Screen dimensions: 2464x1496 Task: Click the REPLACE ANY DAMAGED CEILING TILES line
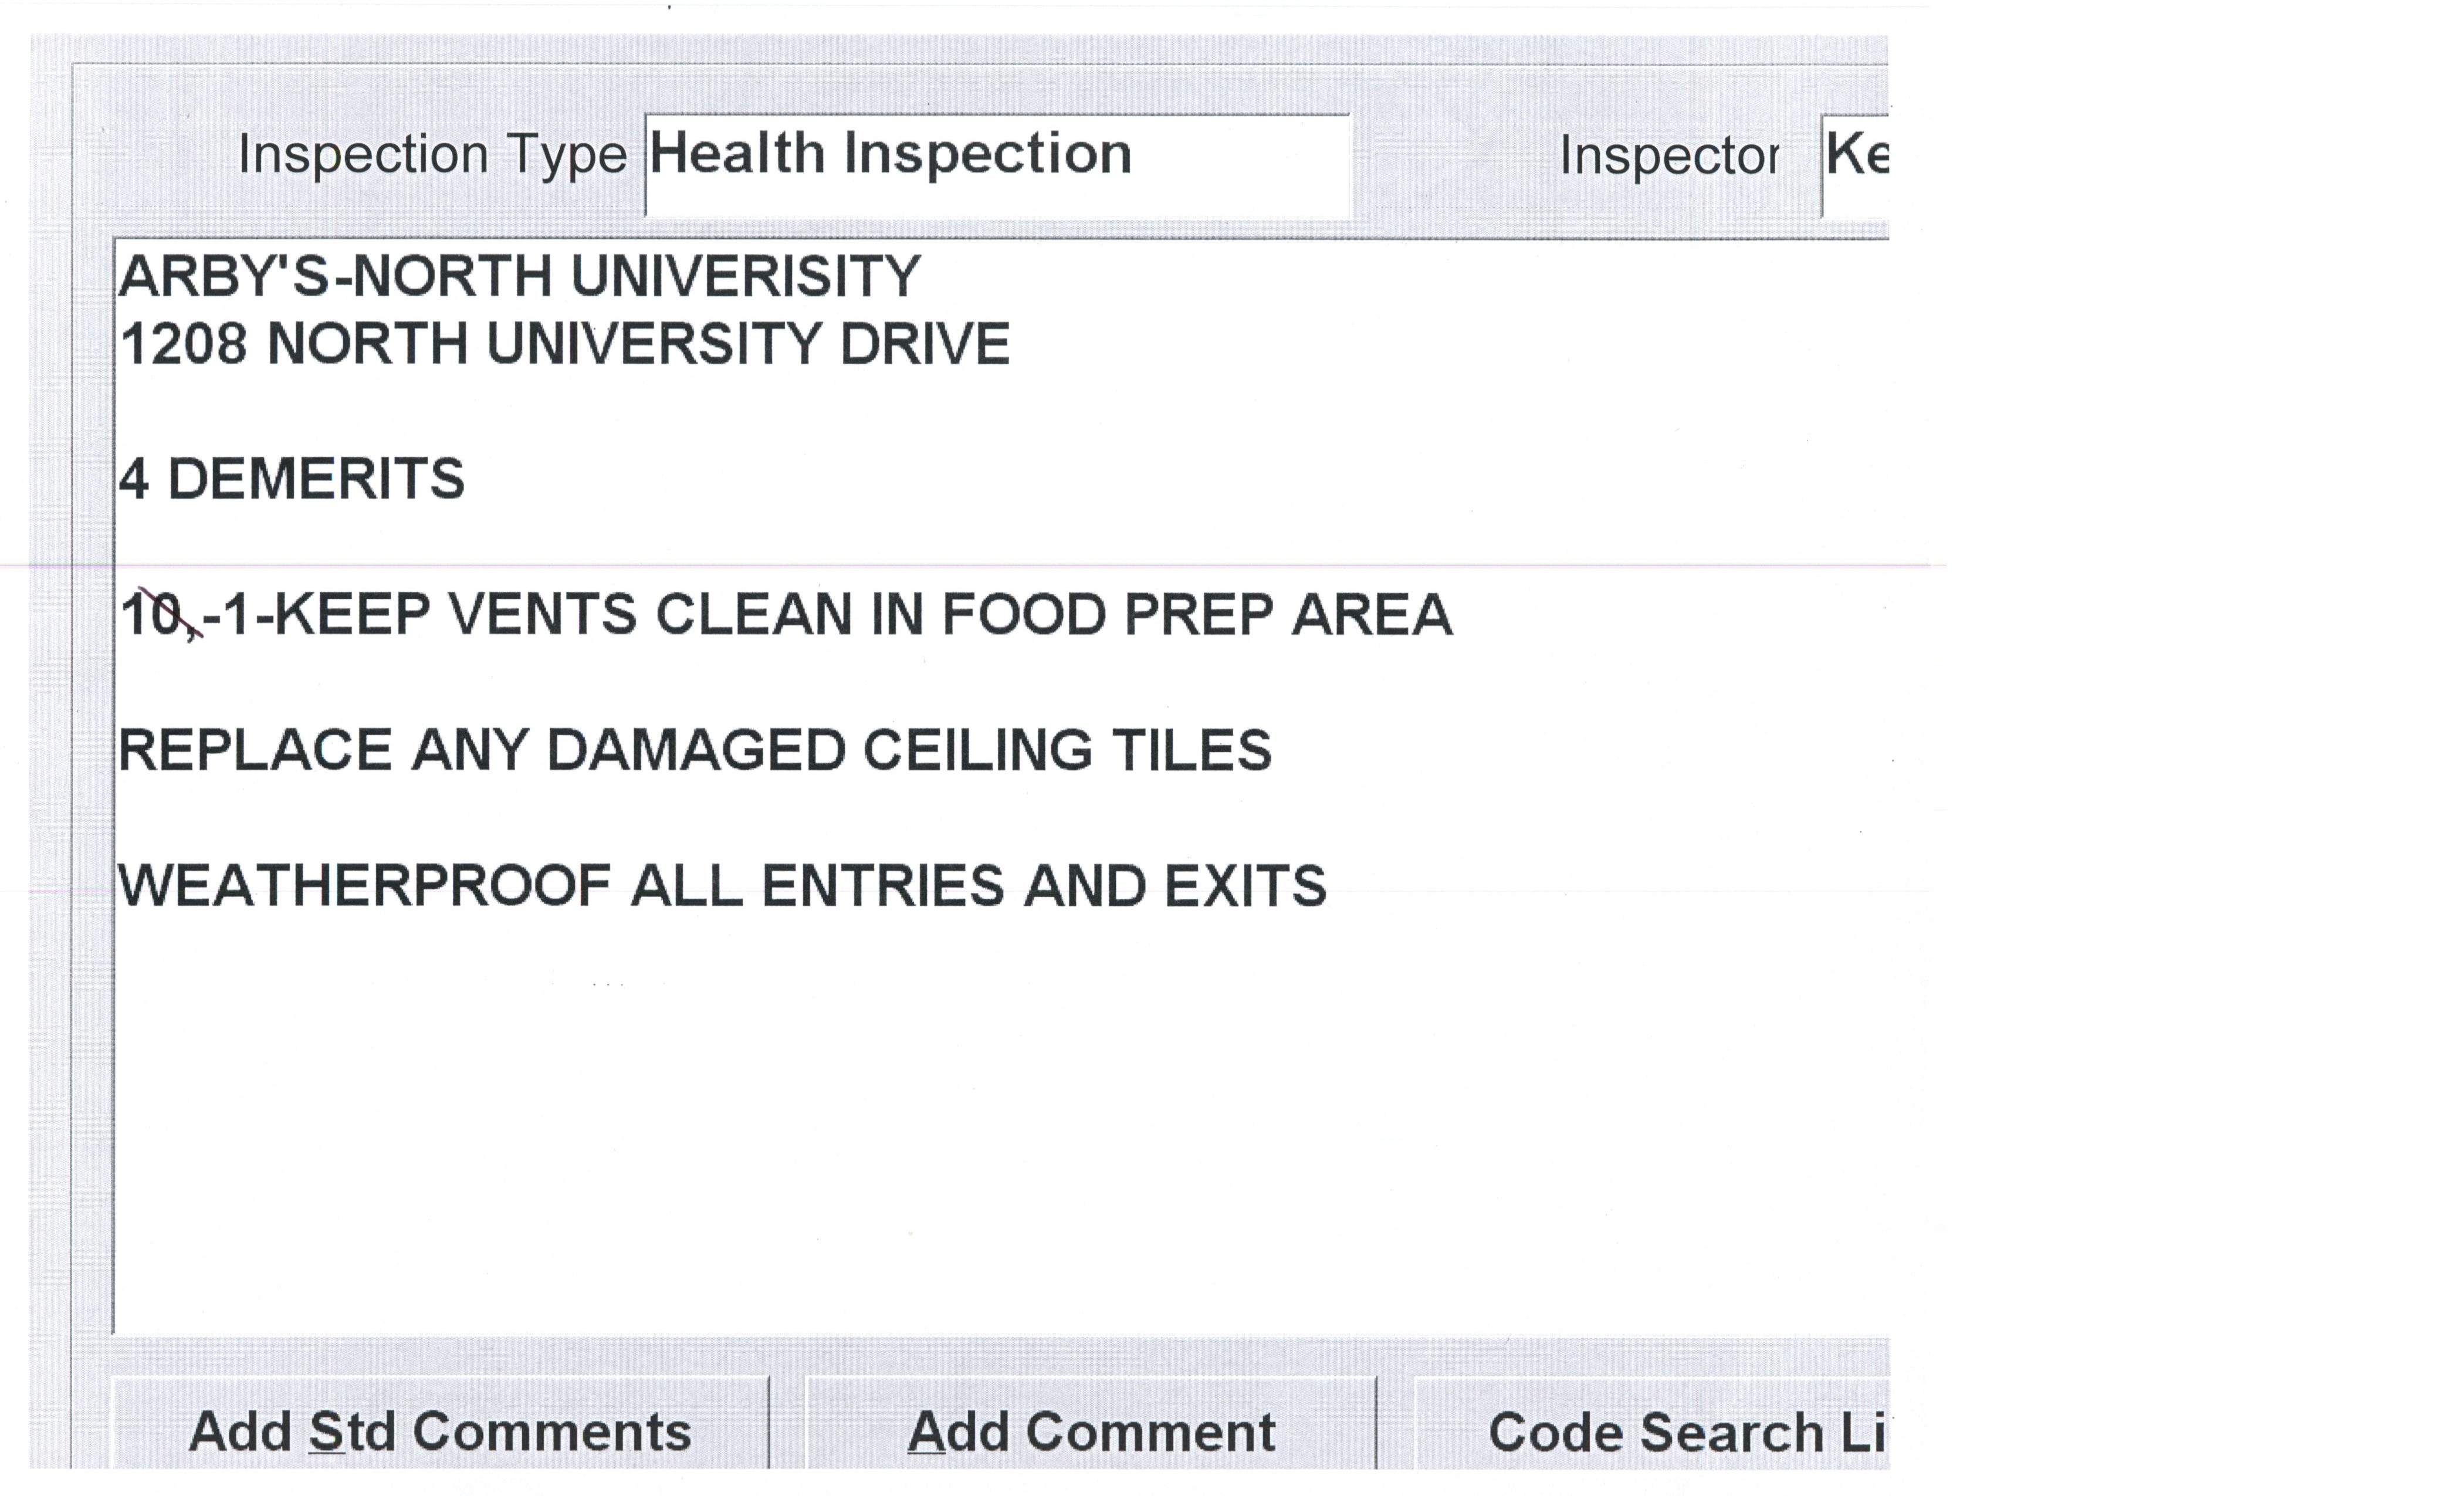coord(695,750)
